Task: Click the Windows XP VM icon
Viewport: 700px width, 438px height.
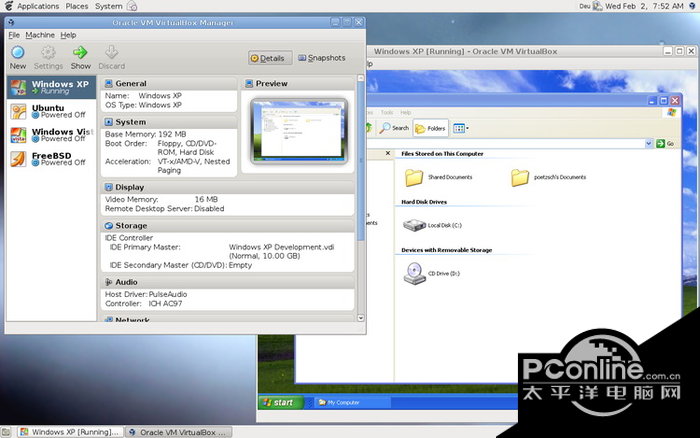Action: click(19, 88)
